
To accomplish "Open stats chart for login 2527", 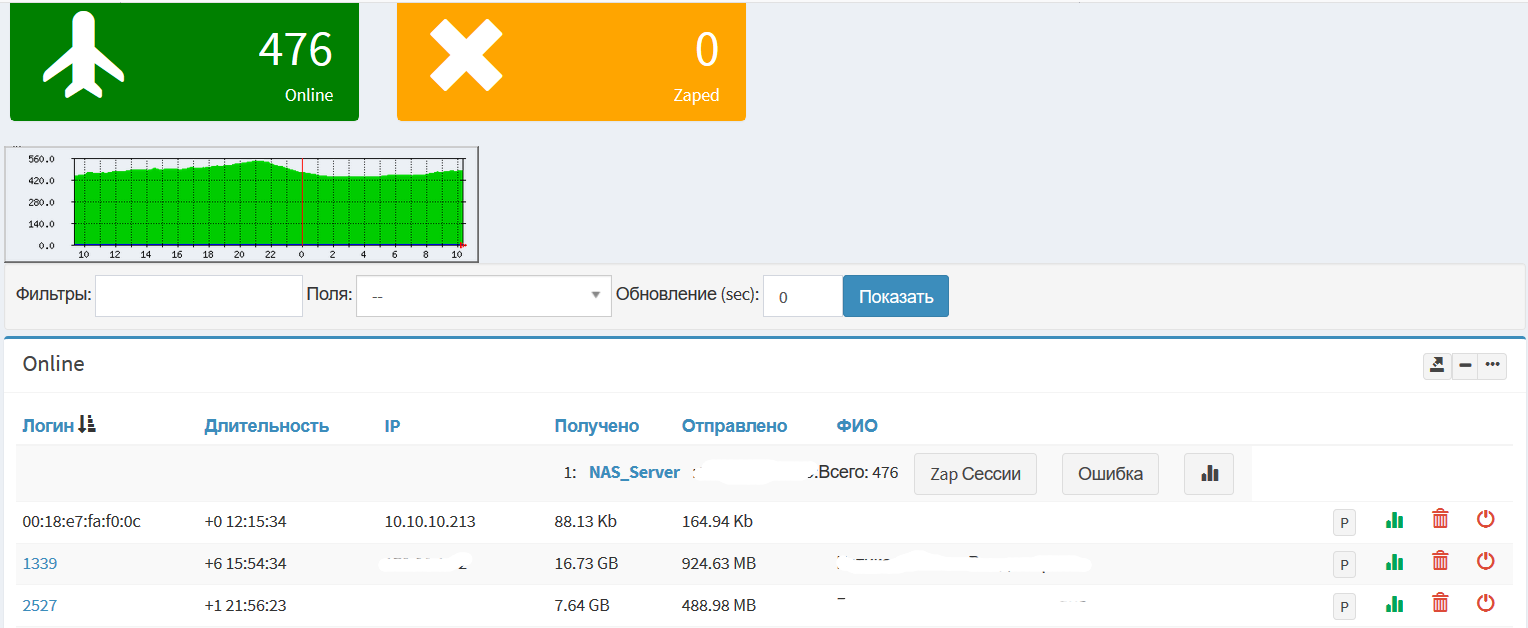I will [1394, 604].
